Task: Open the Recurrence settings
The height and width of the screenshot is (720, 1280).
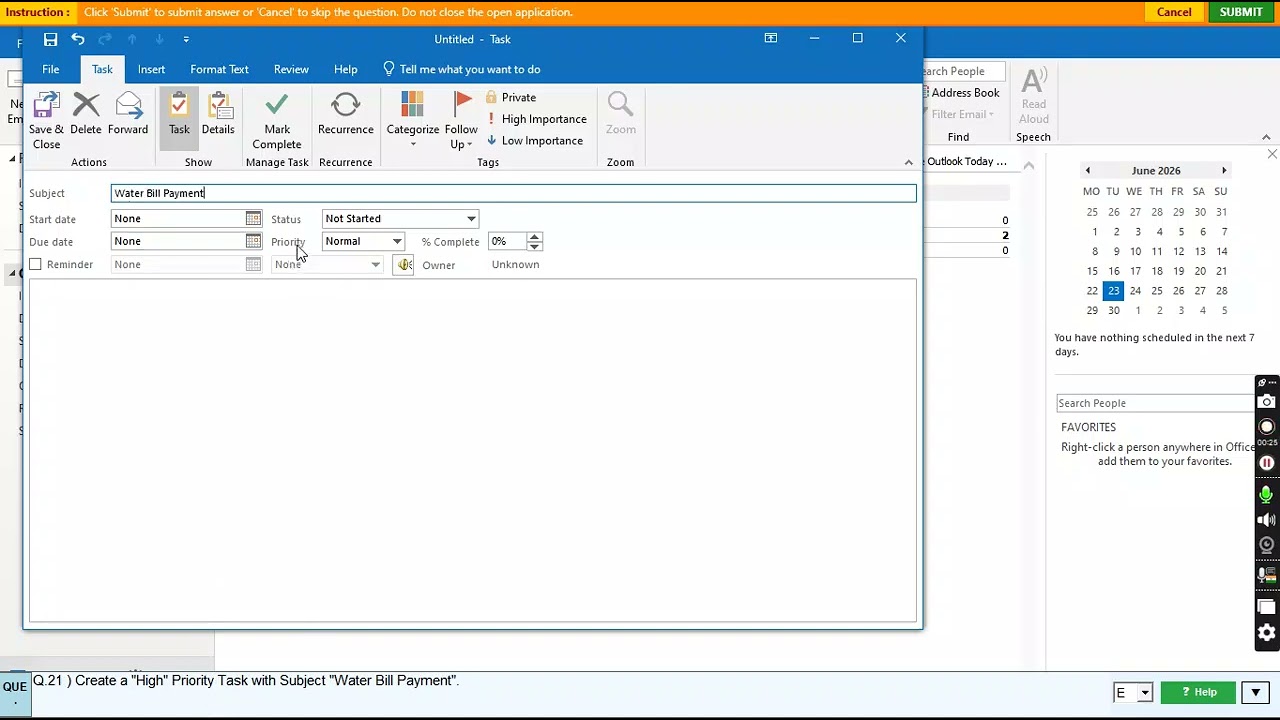Action: click(x=346, y=114)
